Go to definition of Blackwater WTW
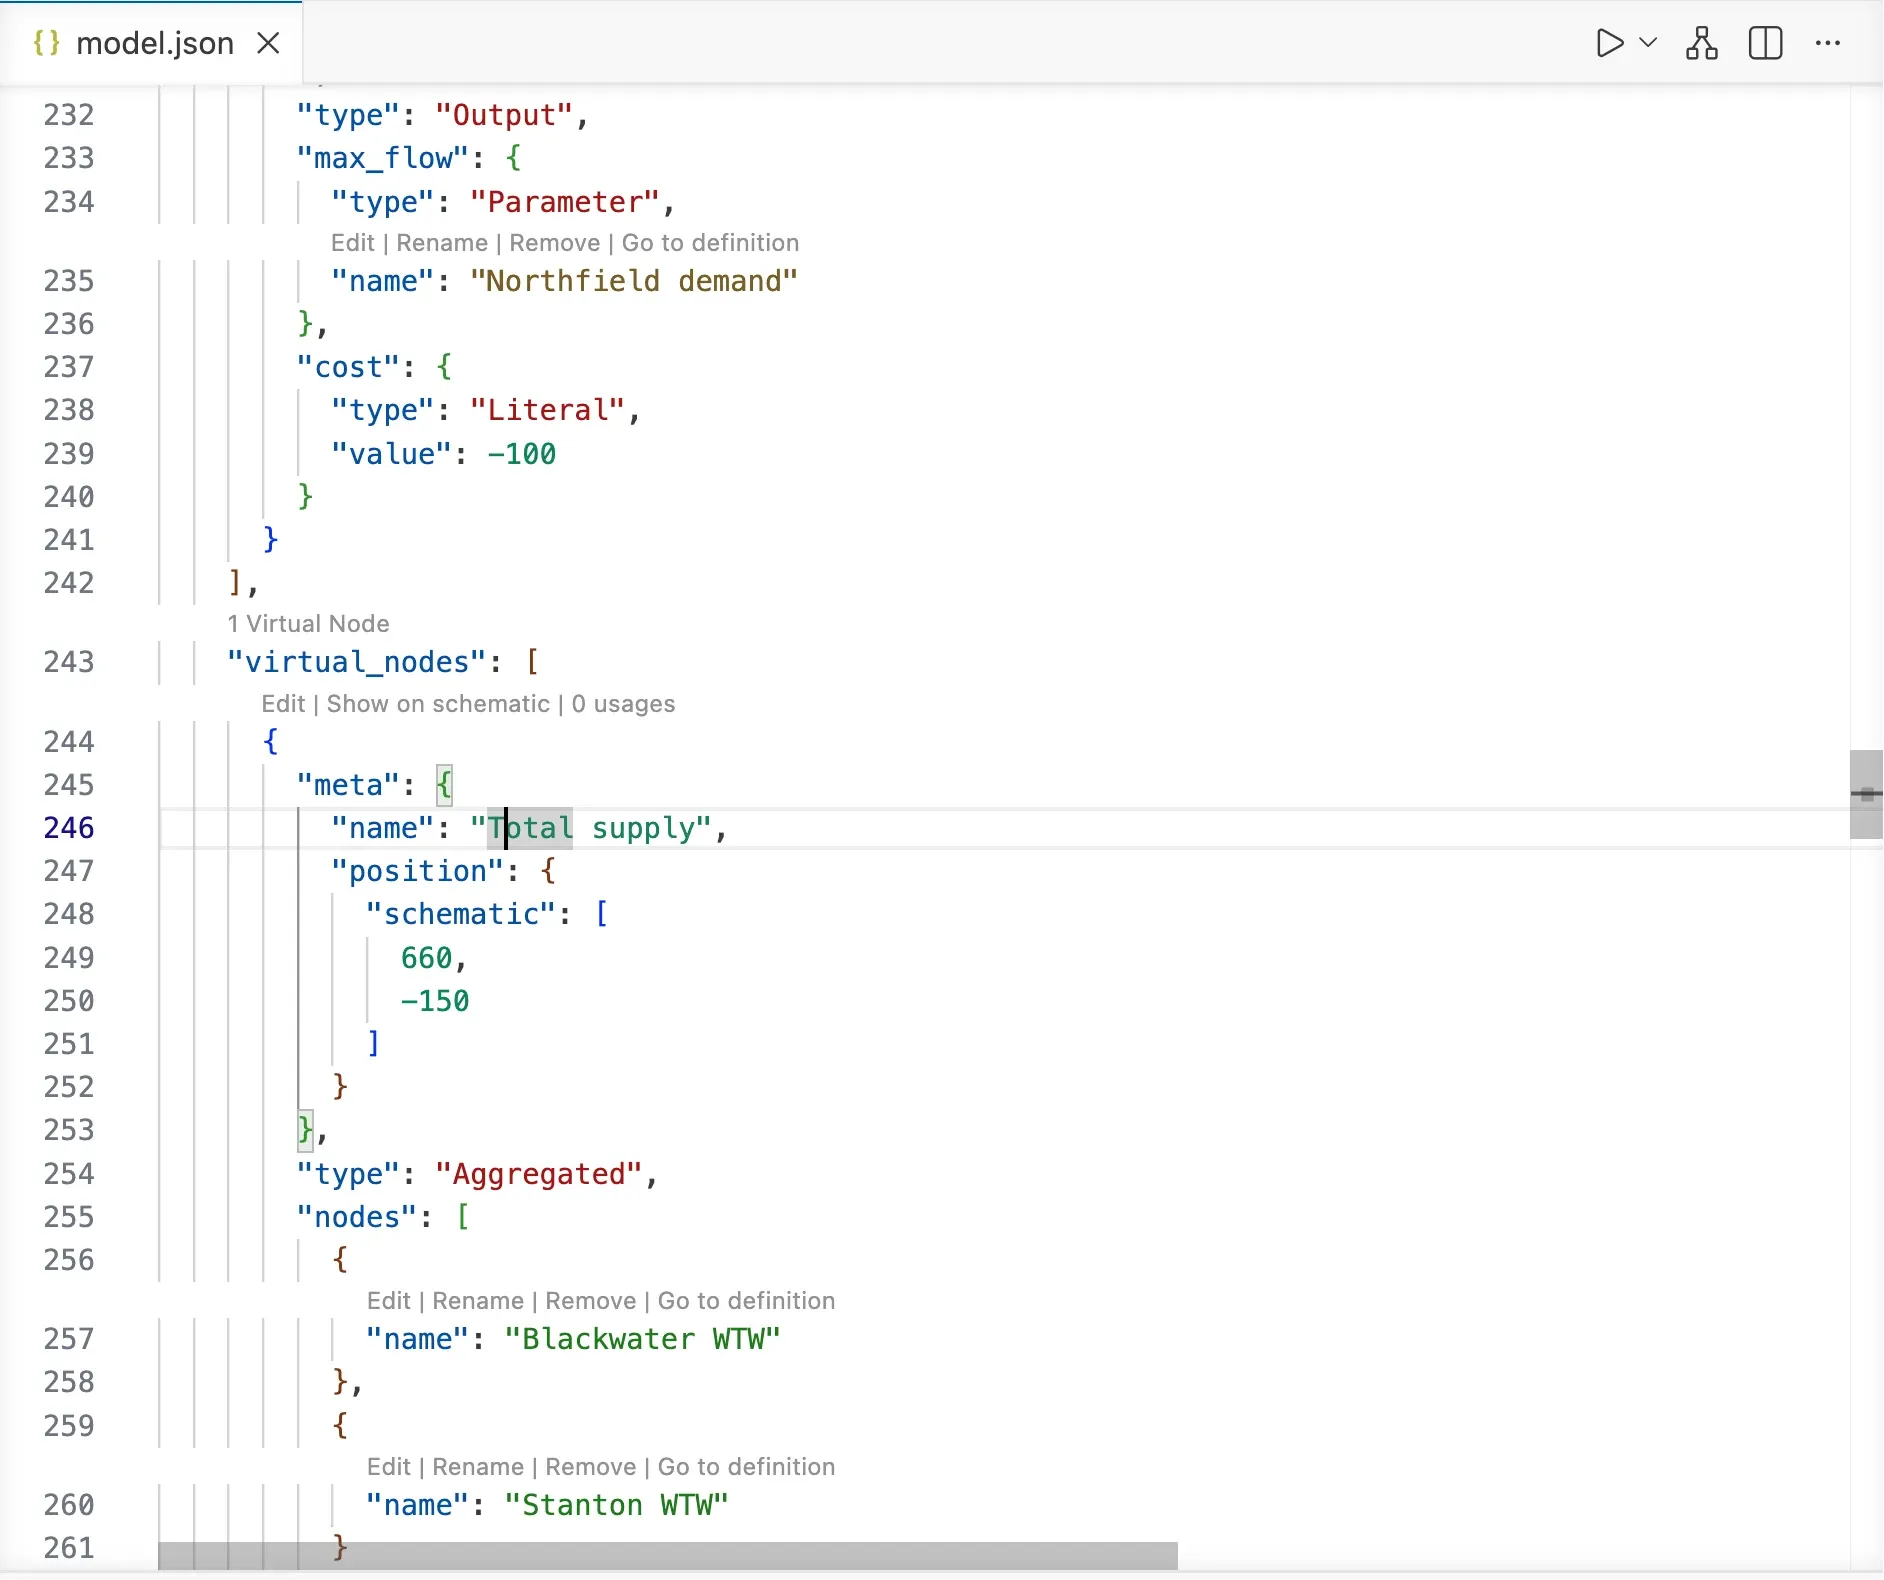Image resolution: width=1884 pixels, height=1580 pixels. (x=747, y=1301)
